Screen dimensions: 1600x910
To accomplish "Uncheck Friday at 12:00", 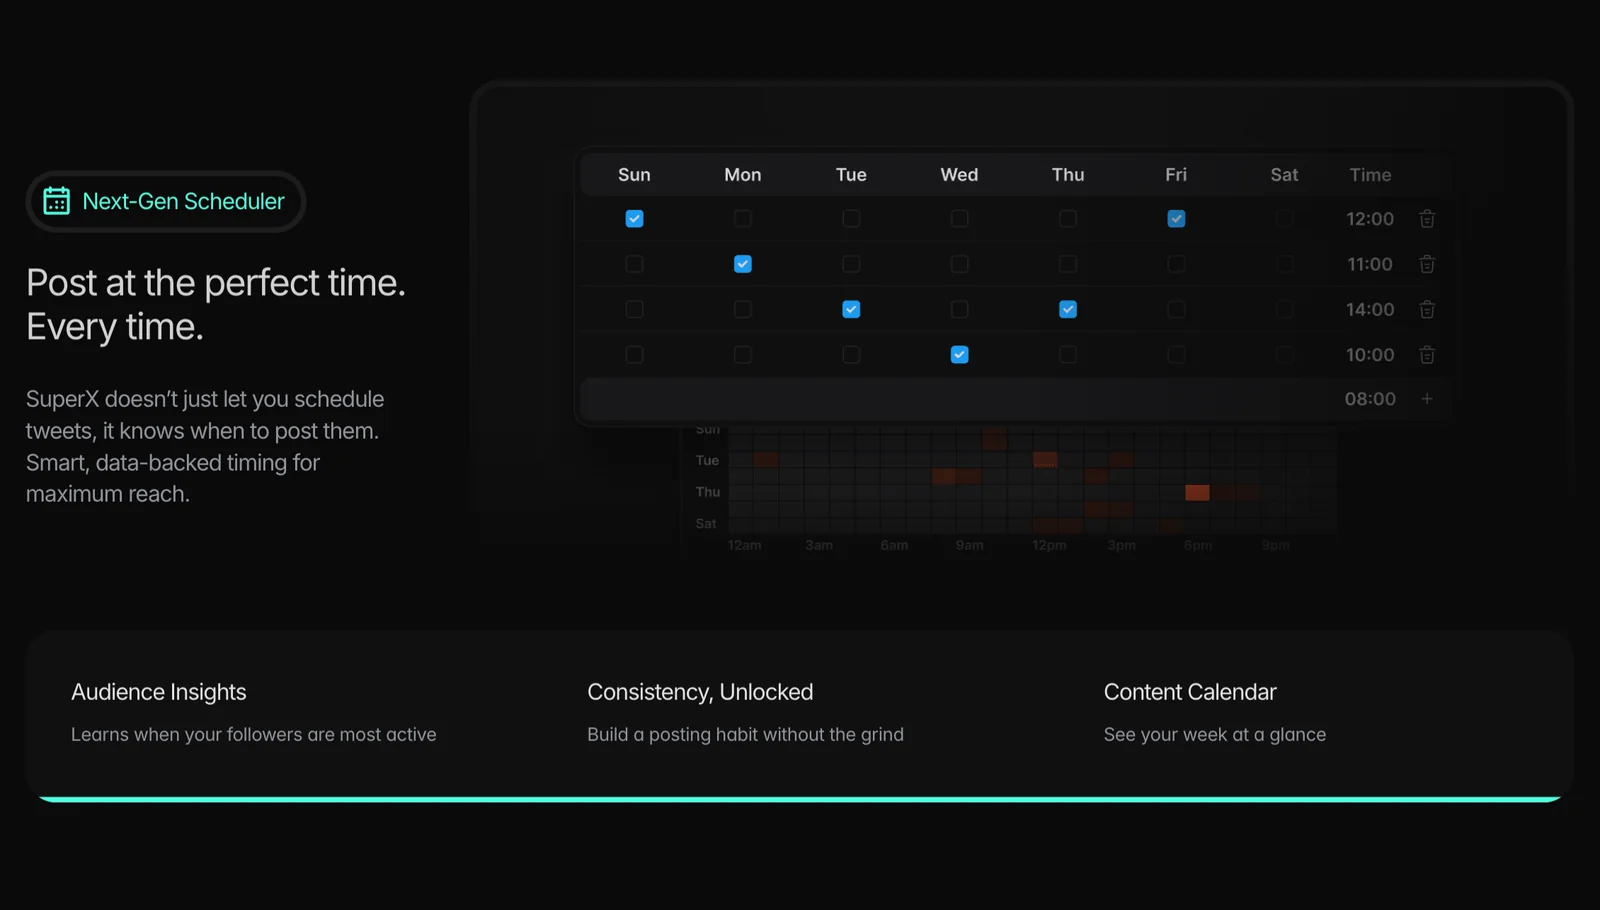I will (1176, 219).
